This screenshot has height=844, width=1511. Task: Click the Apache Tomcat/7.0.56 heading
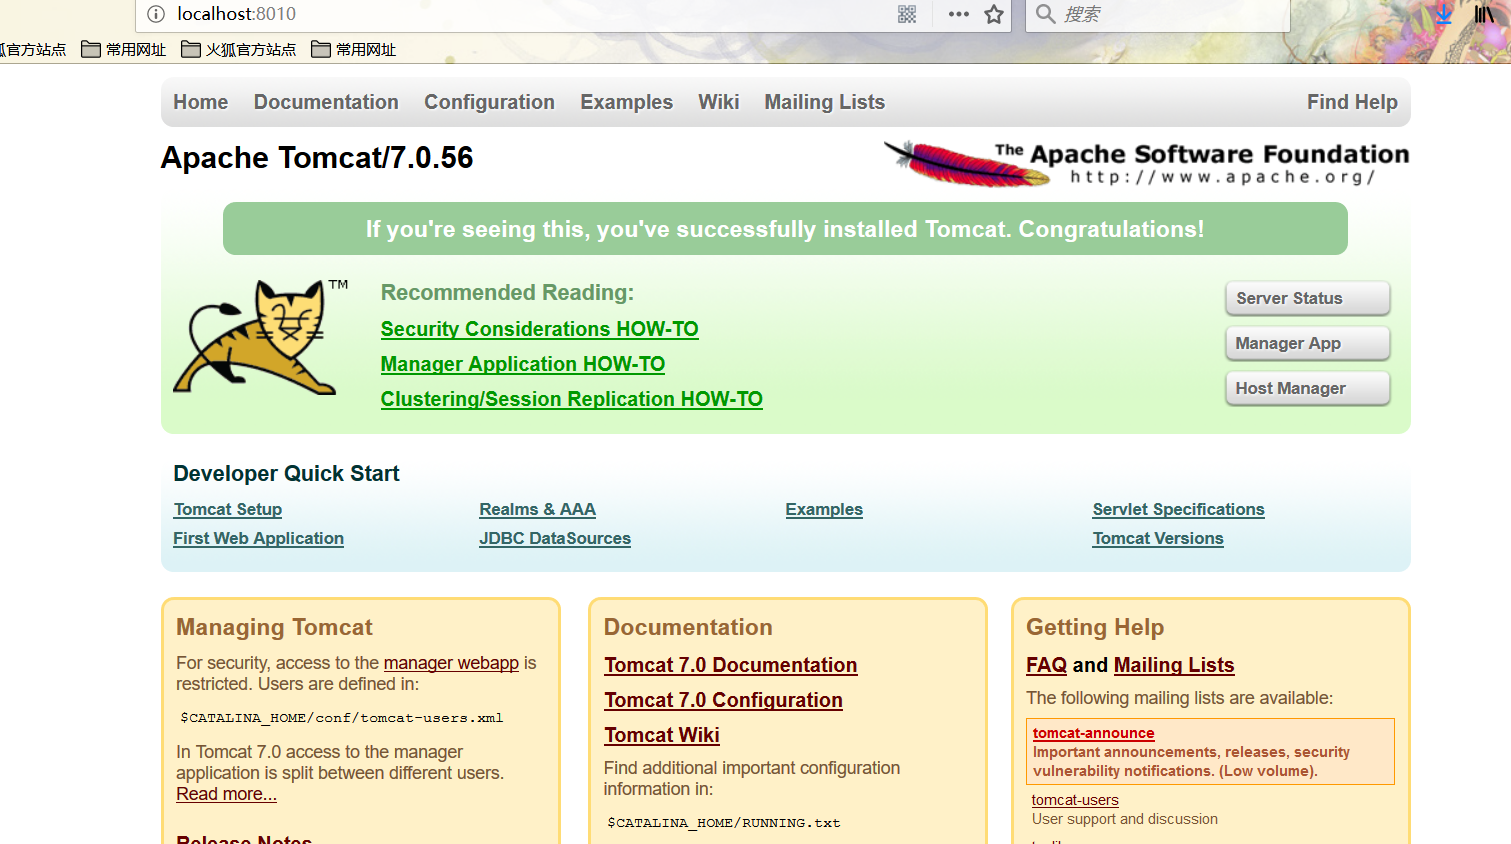click(x=317, y=158)
